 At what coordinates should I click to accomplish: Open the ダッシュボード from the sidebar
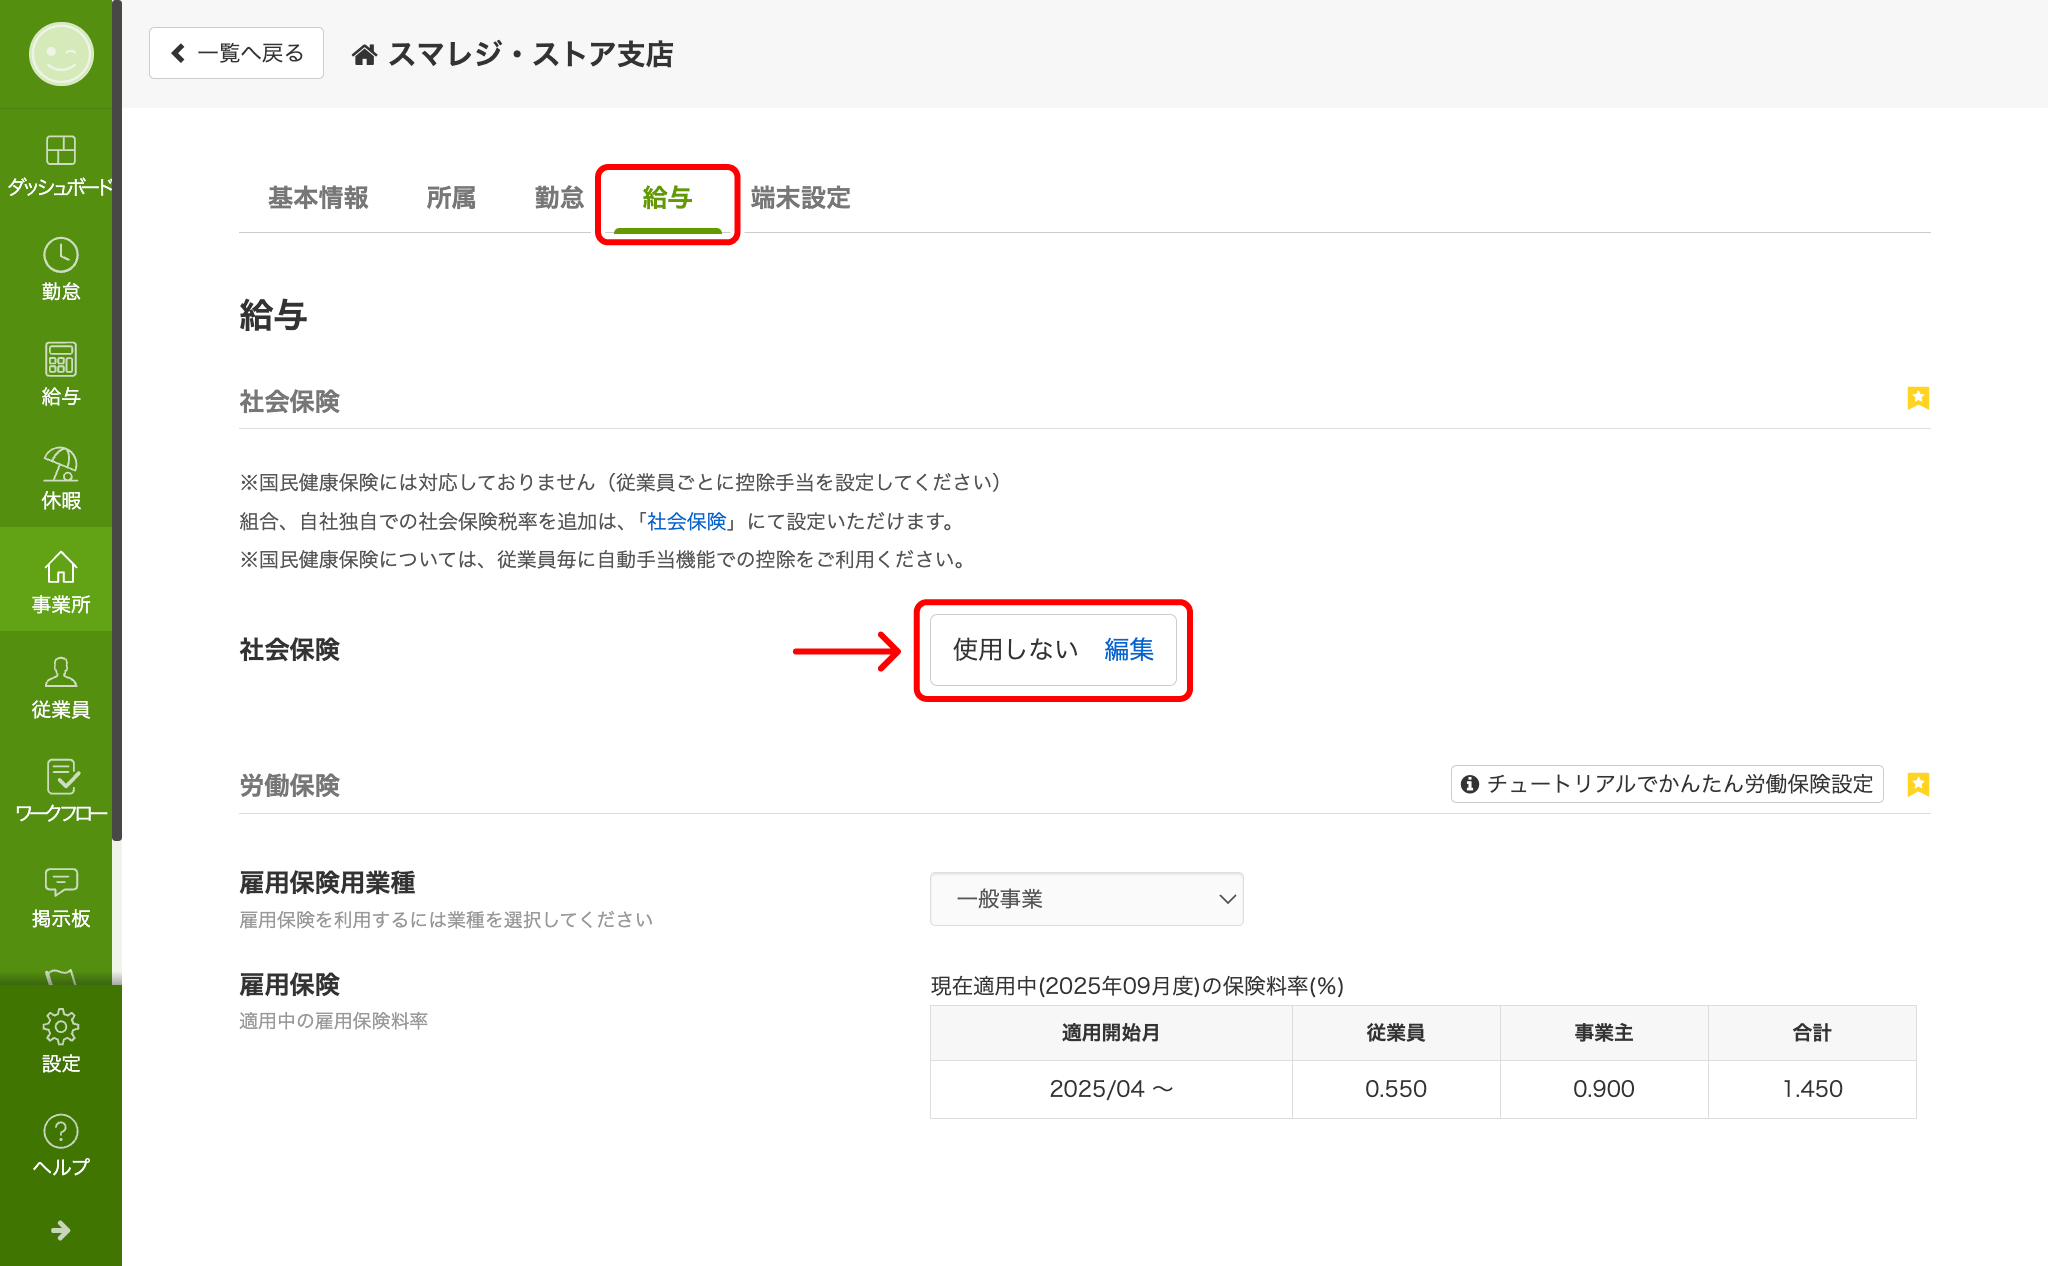click(x=60, y=163)
